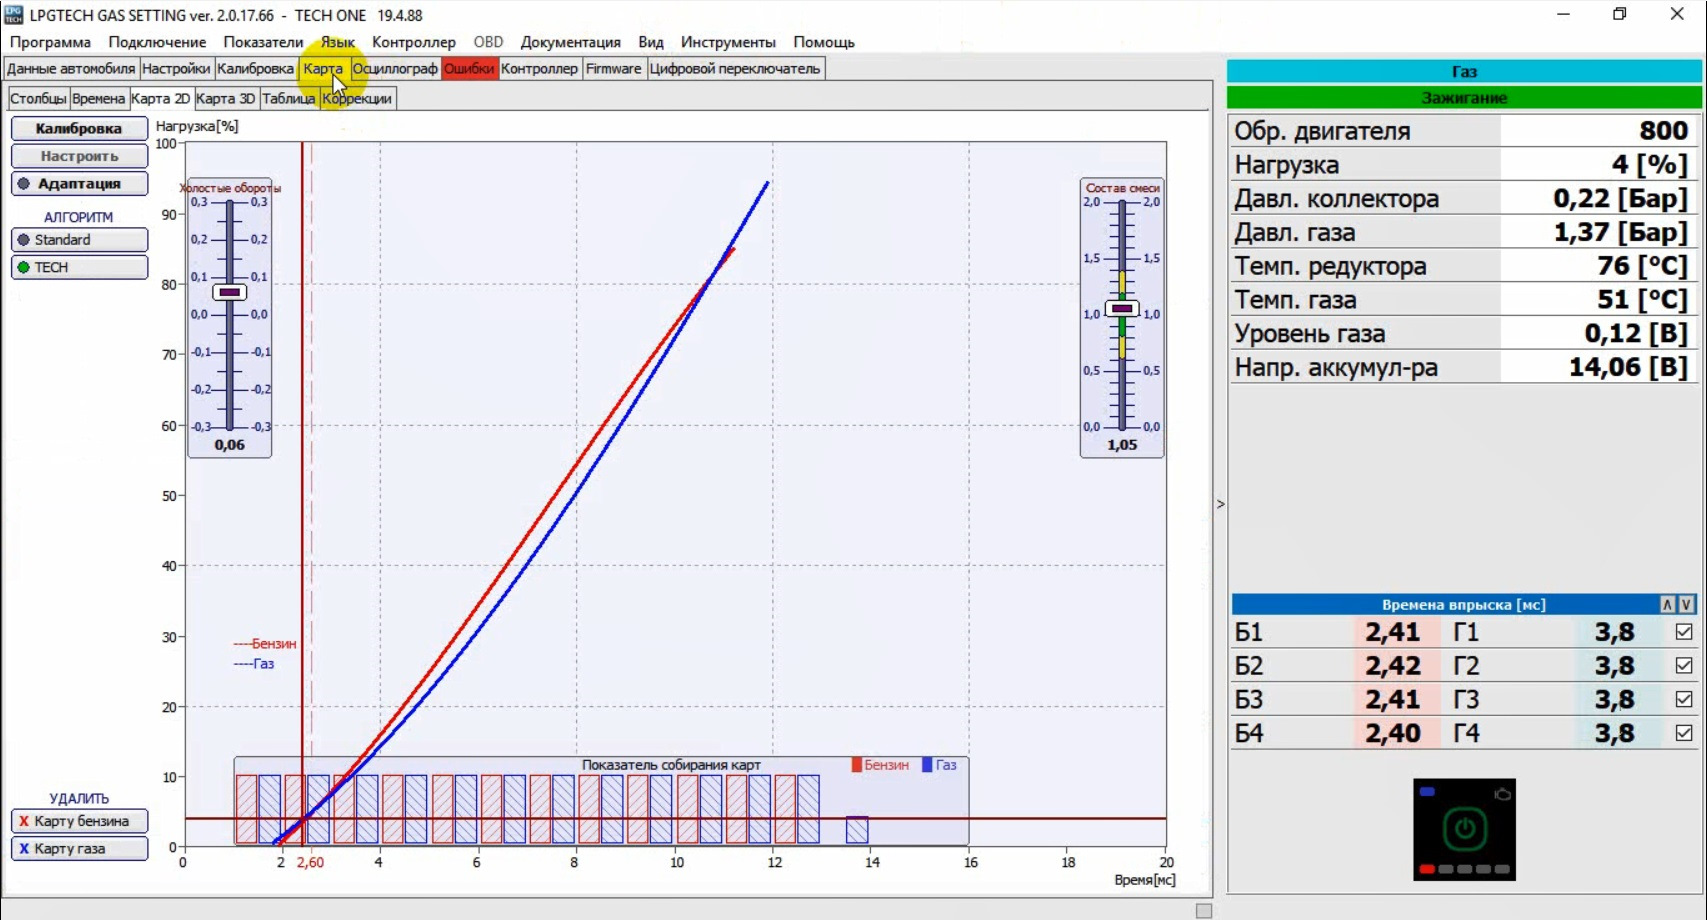1707x920 pixels.
Task: Uncheck the Г2 injector checkbox
Action: point(1684,665)
